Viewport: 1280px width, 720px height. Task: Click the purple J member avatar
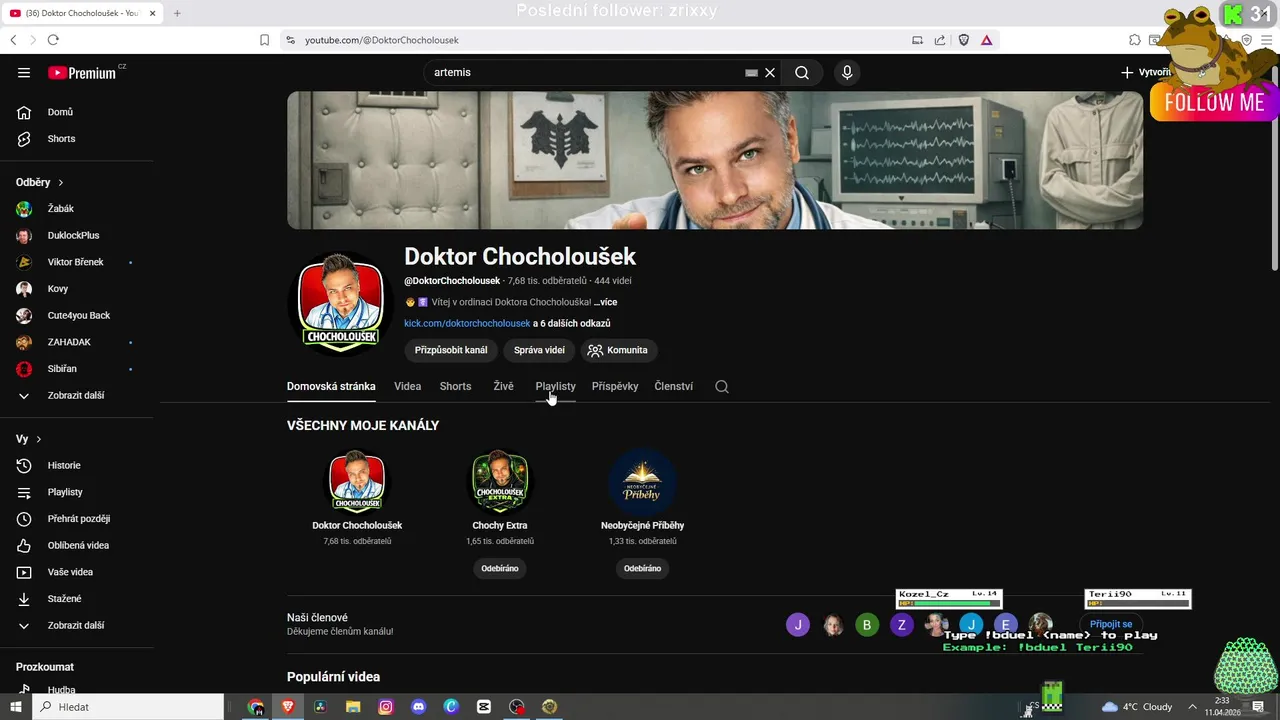[797, 626]
